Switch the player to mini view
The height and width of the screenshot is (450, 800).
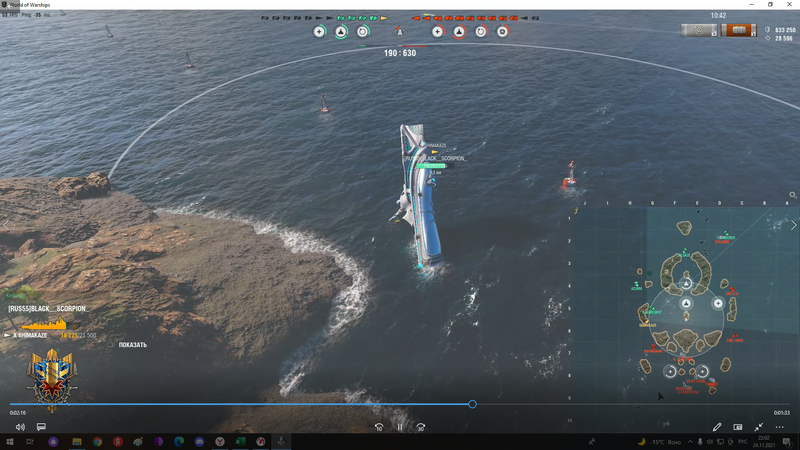point(738,427)
